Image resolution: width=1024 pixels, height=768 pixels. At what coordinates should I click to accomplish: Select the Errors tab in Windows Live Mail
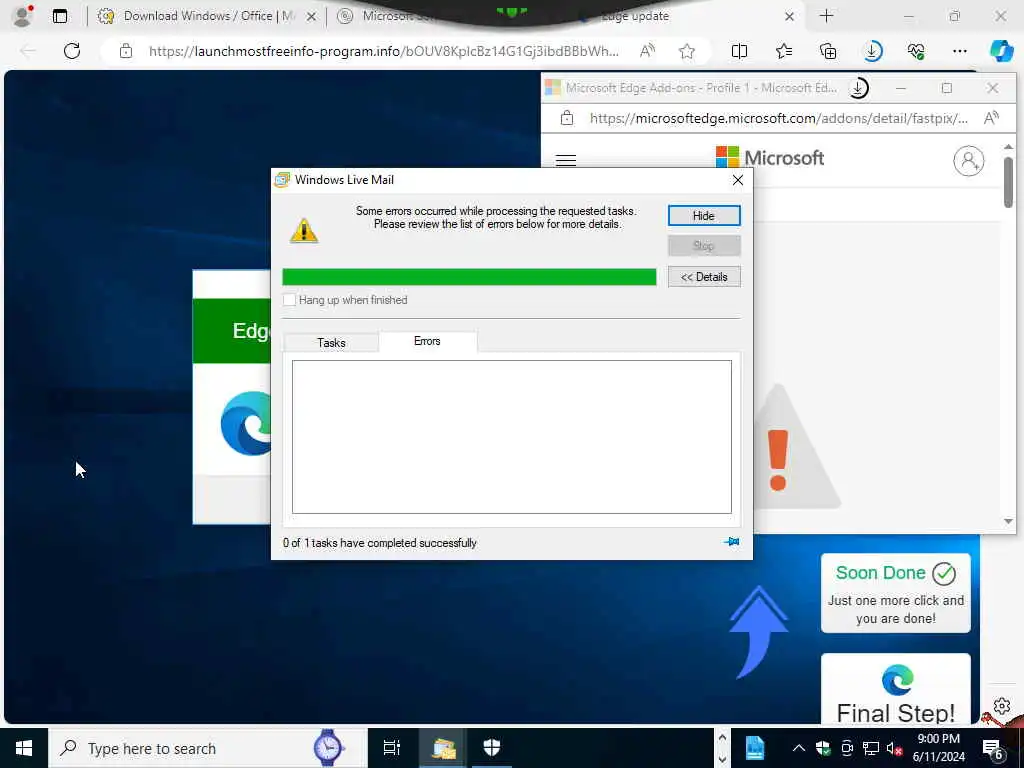[x=427, y=341]
